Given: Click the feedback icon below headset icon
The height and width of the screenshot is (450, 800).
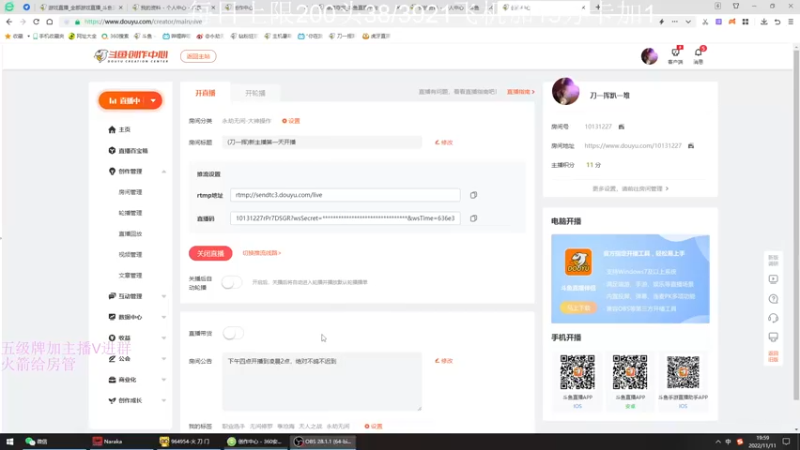Looking at the screenshot, I should click(773, 337).
